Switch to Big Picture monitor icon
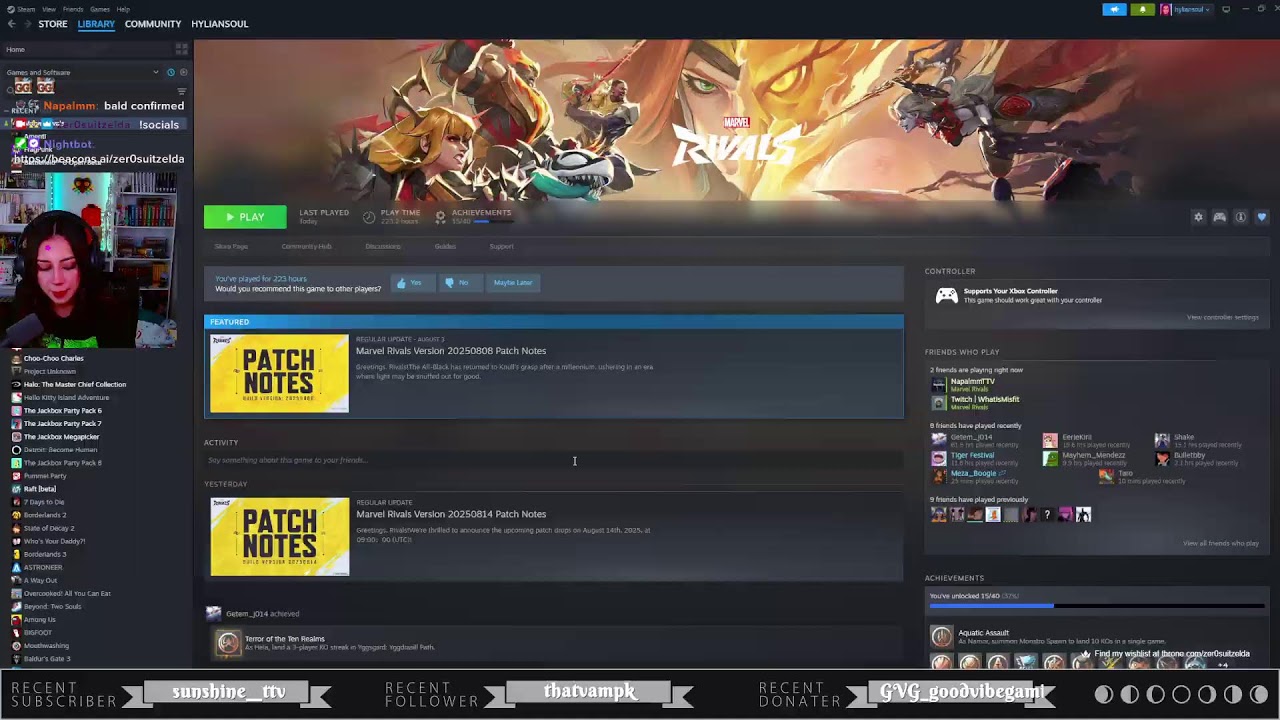Image resolution: width=1280 pixels, height=720 pixels. coord(1226,10)
